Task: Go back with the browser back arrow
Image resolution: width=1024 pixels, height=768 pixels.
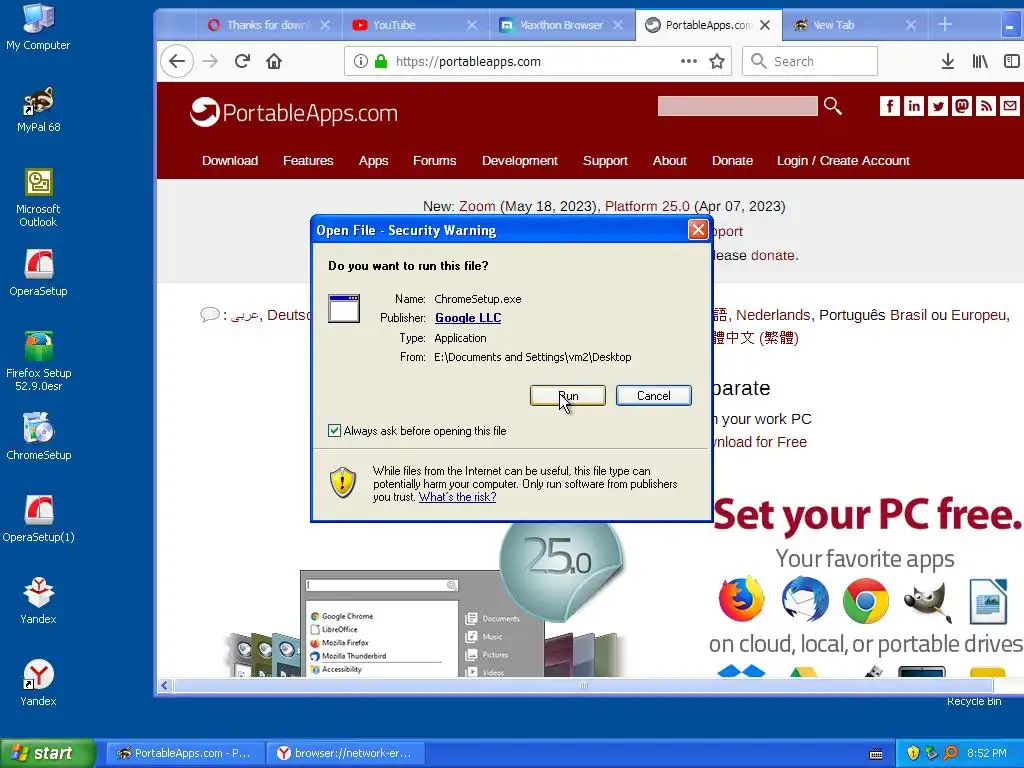Action: coord(177,61)
